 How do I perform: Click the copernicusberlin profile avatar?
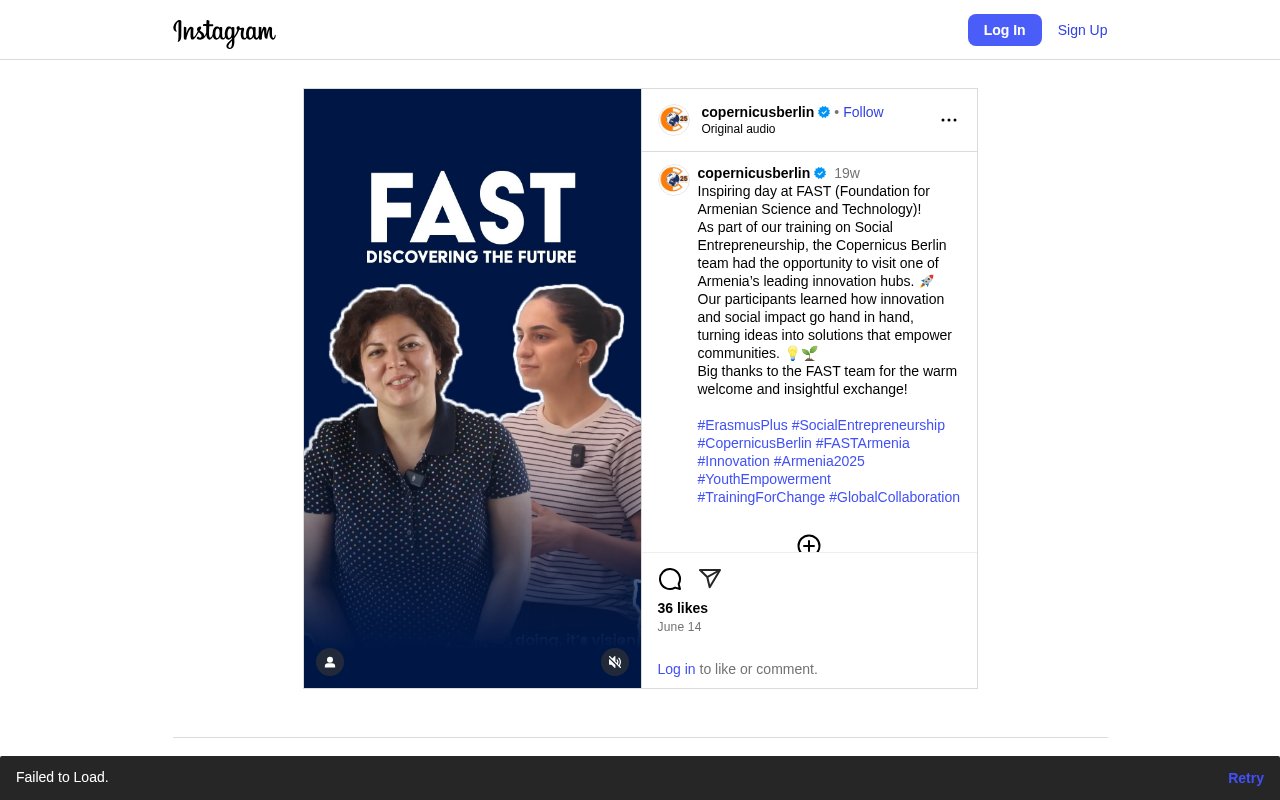click(x=674, y=119)
